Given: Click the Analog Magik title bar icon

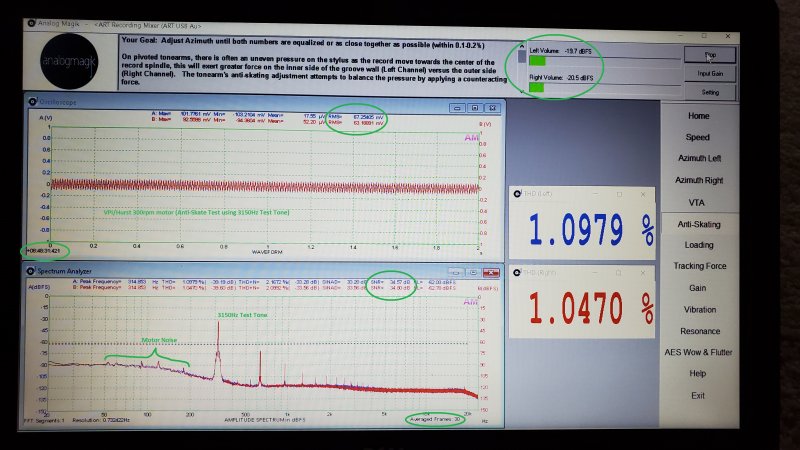Looking at the screenshot, I should coord(31,23).
